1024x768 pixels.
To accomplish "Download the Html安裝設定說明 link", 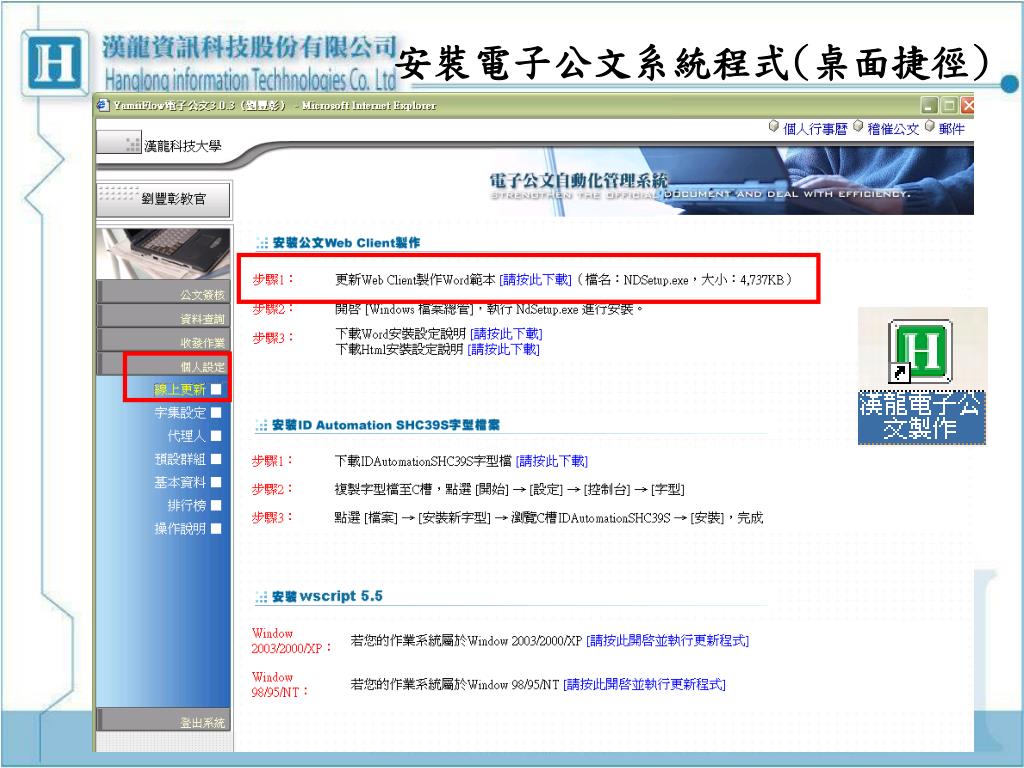I will 504,349.
